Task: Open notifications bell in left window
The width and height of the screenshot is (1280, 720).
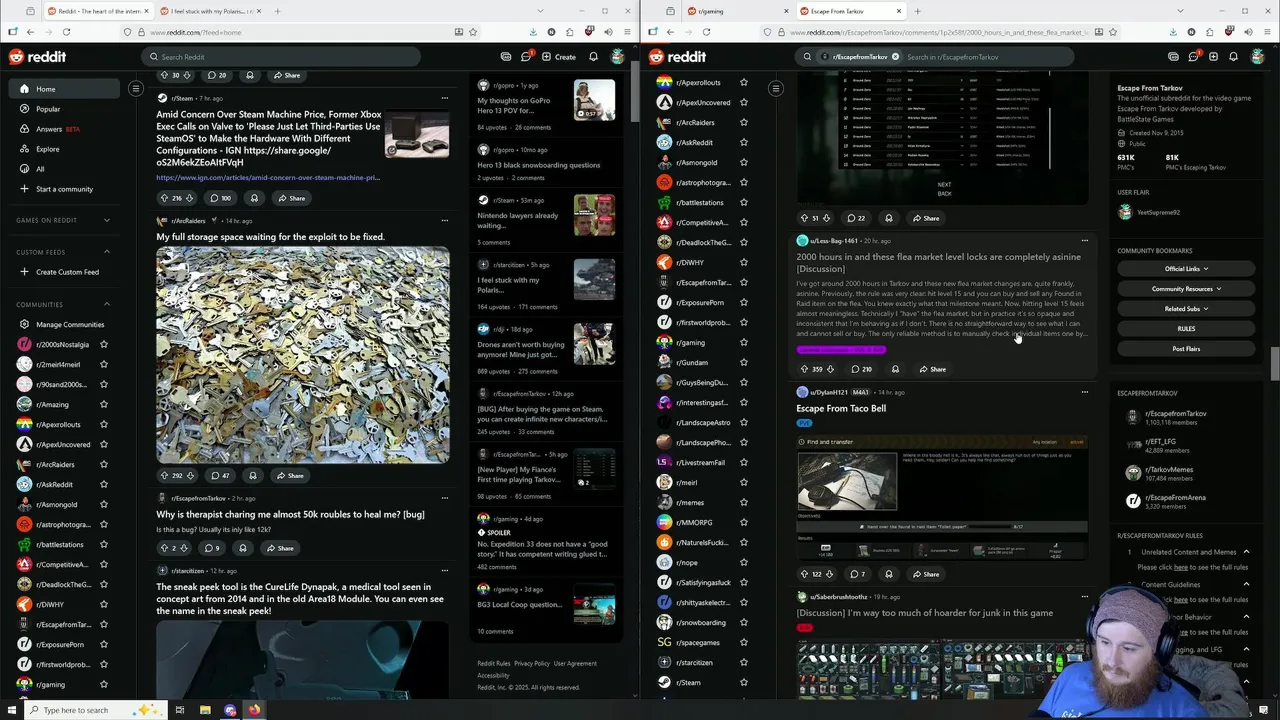Action: [x=593, y=57]
